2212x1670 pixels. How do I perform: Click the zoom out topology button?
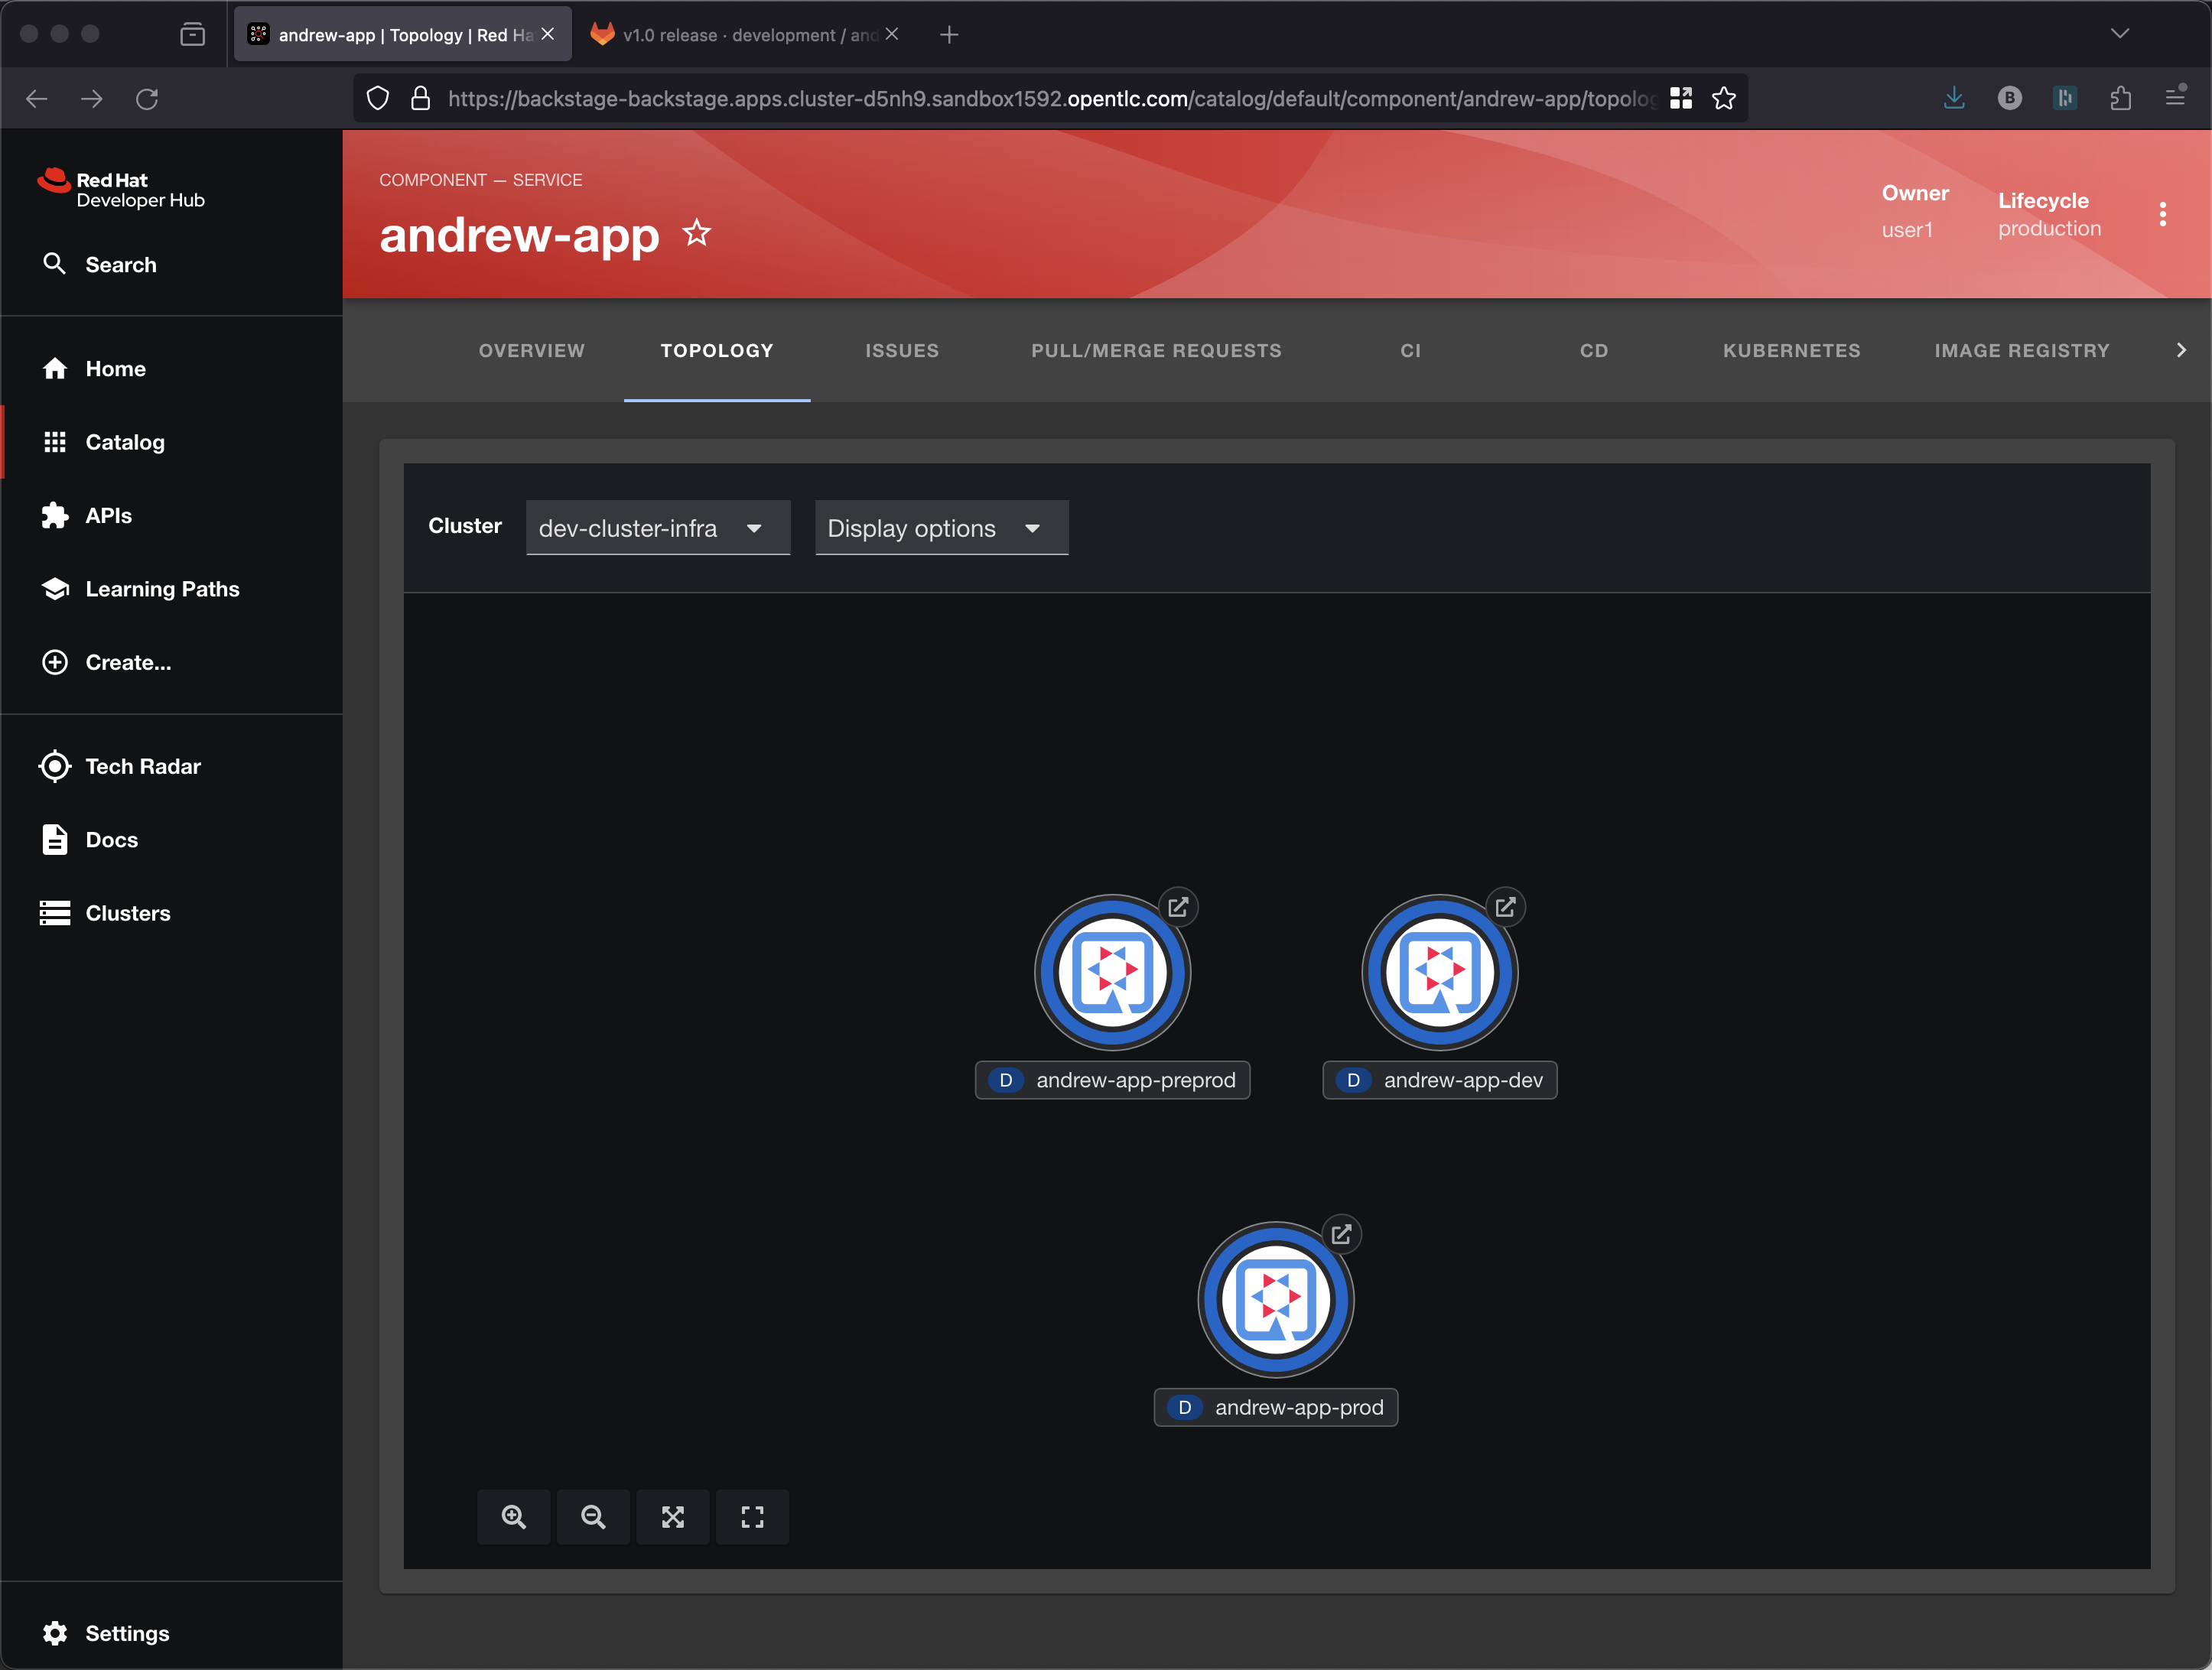[x=593, y=1516]
